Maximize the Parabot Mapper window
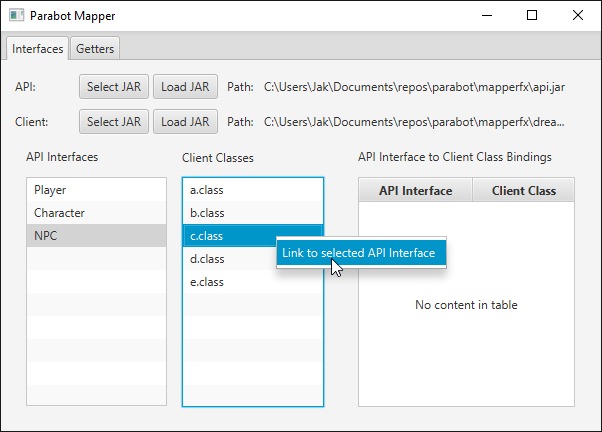This screenshot has width=602, height=432. [x=532, y=16]
